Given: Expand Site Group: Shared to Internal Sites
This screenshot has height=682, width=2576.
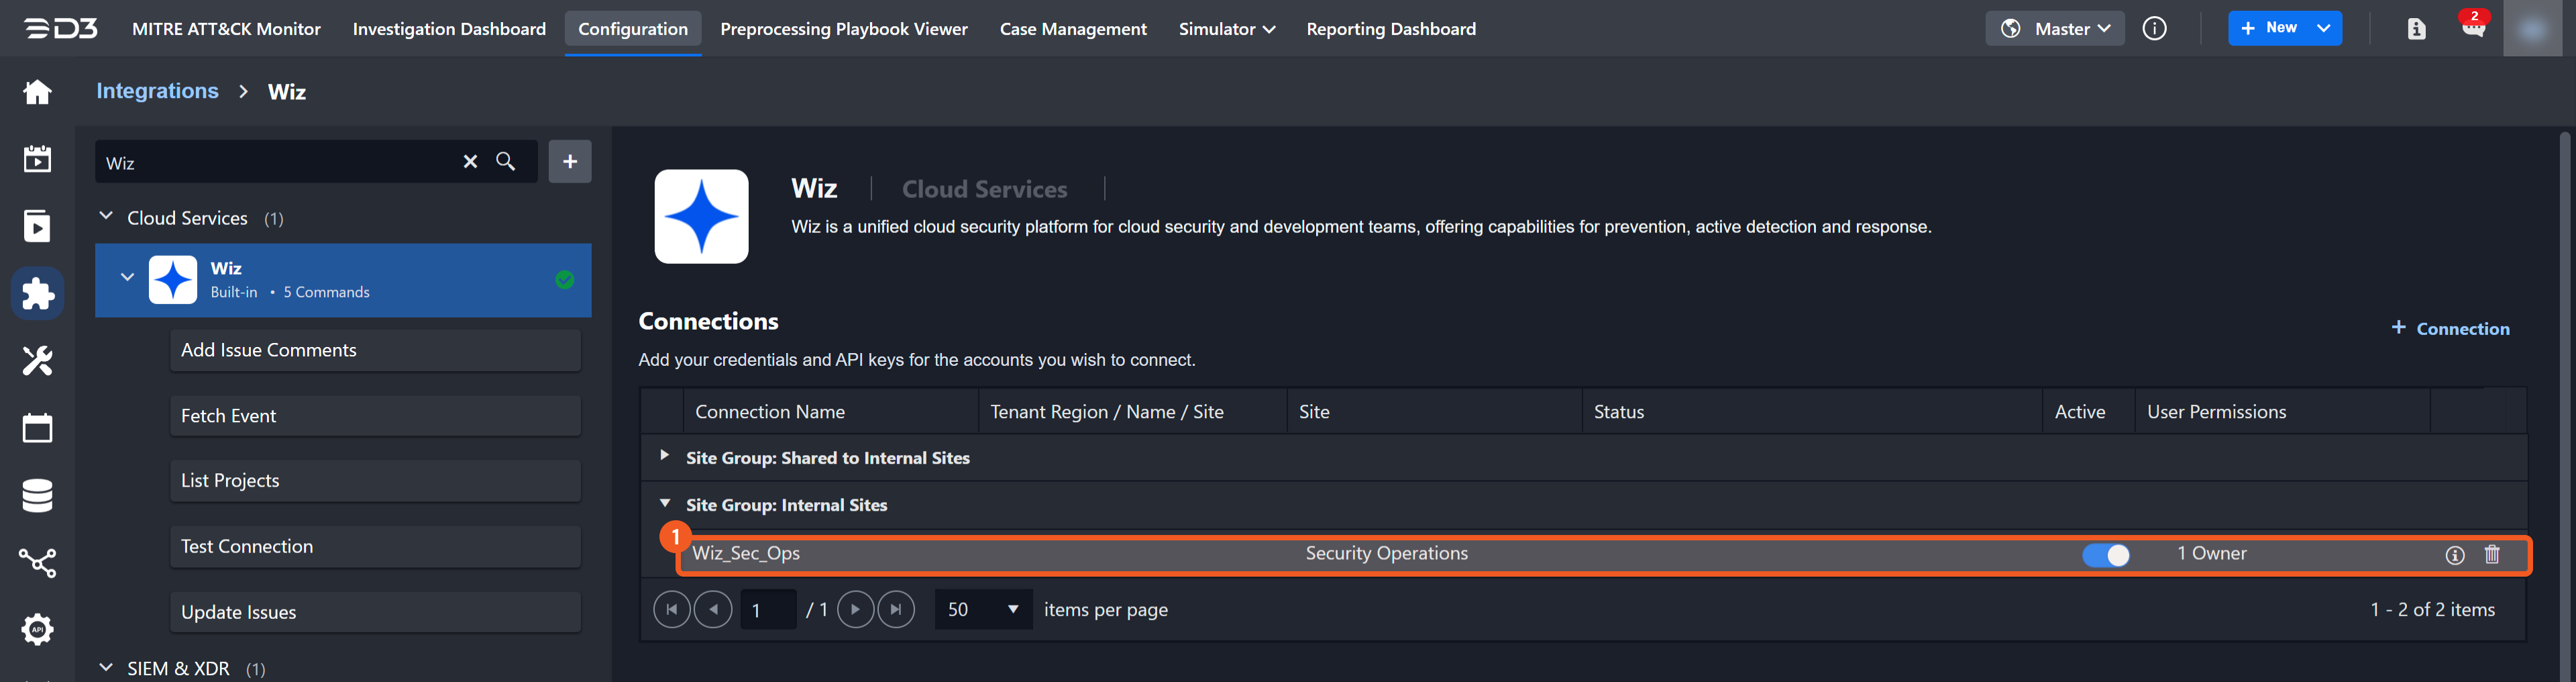Looking at the screenshot, I should (x=664, y=456).
